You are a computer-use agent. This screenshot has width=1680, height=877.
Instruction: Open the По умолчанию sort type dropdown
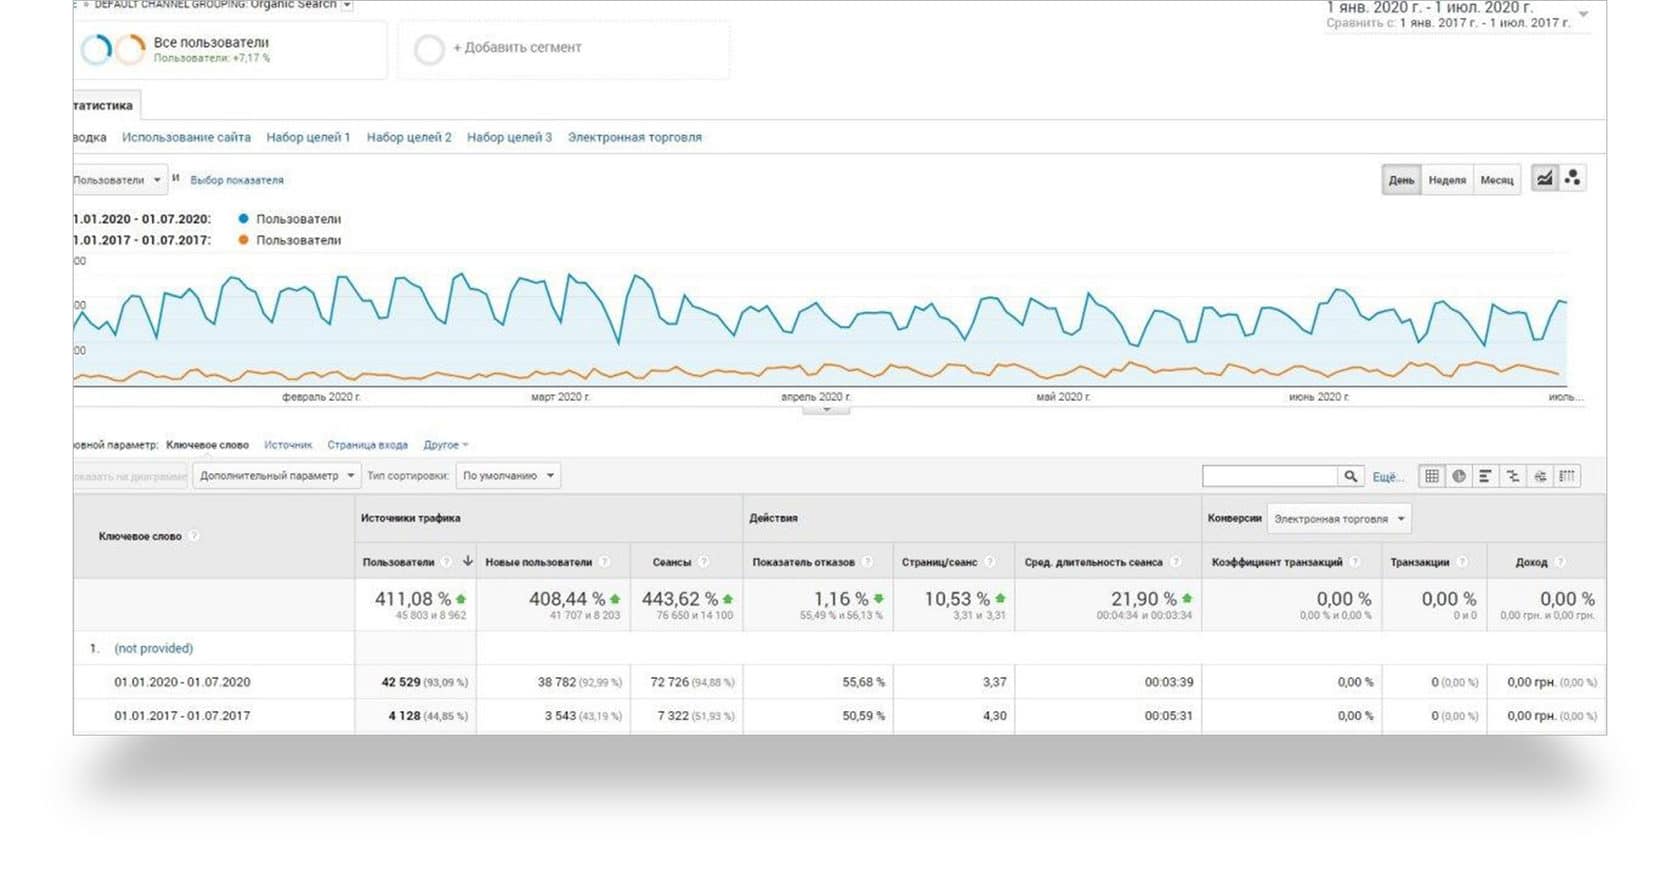(x=508, y=476)
